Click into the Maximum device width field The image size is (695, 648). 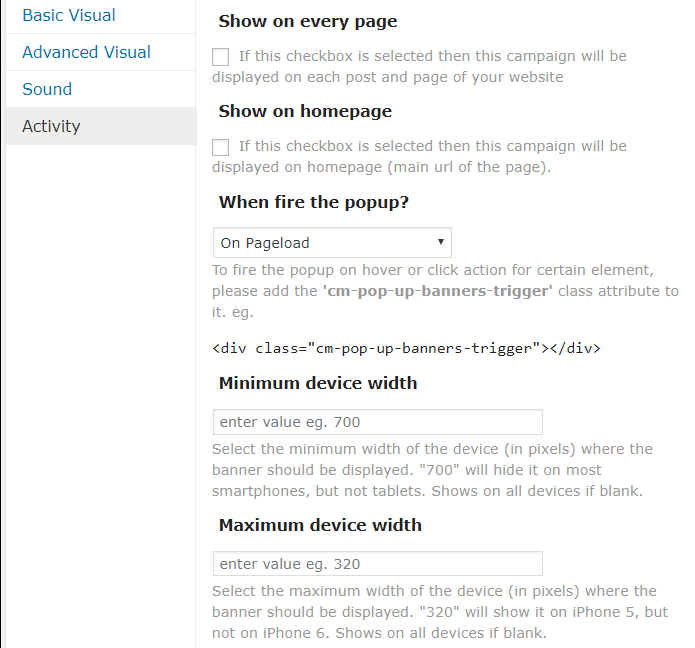click(x=377, y=564)
